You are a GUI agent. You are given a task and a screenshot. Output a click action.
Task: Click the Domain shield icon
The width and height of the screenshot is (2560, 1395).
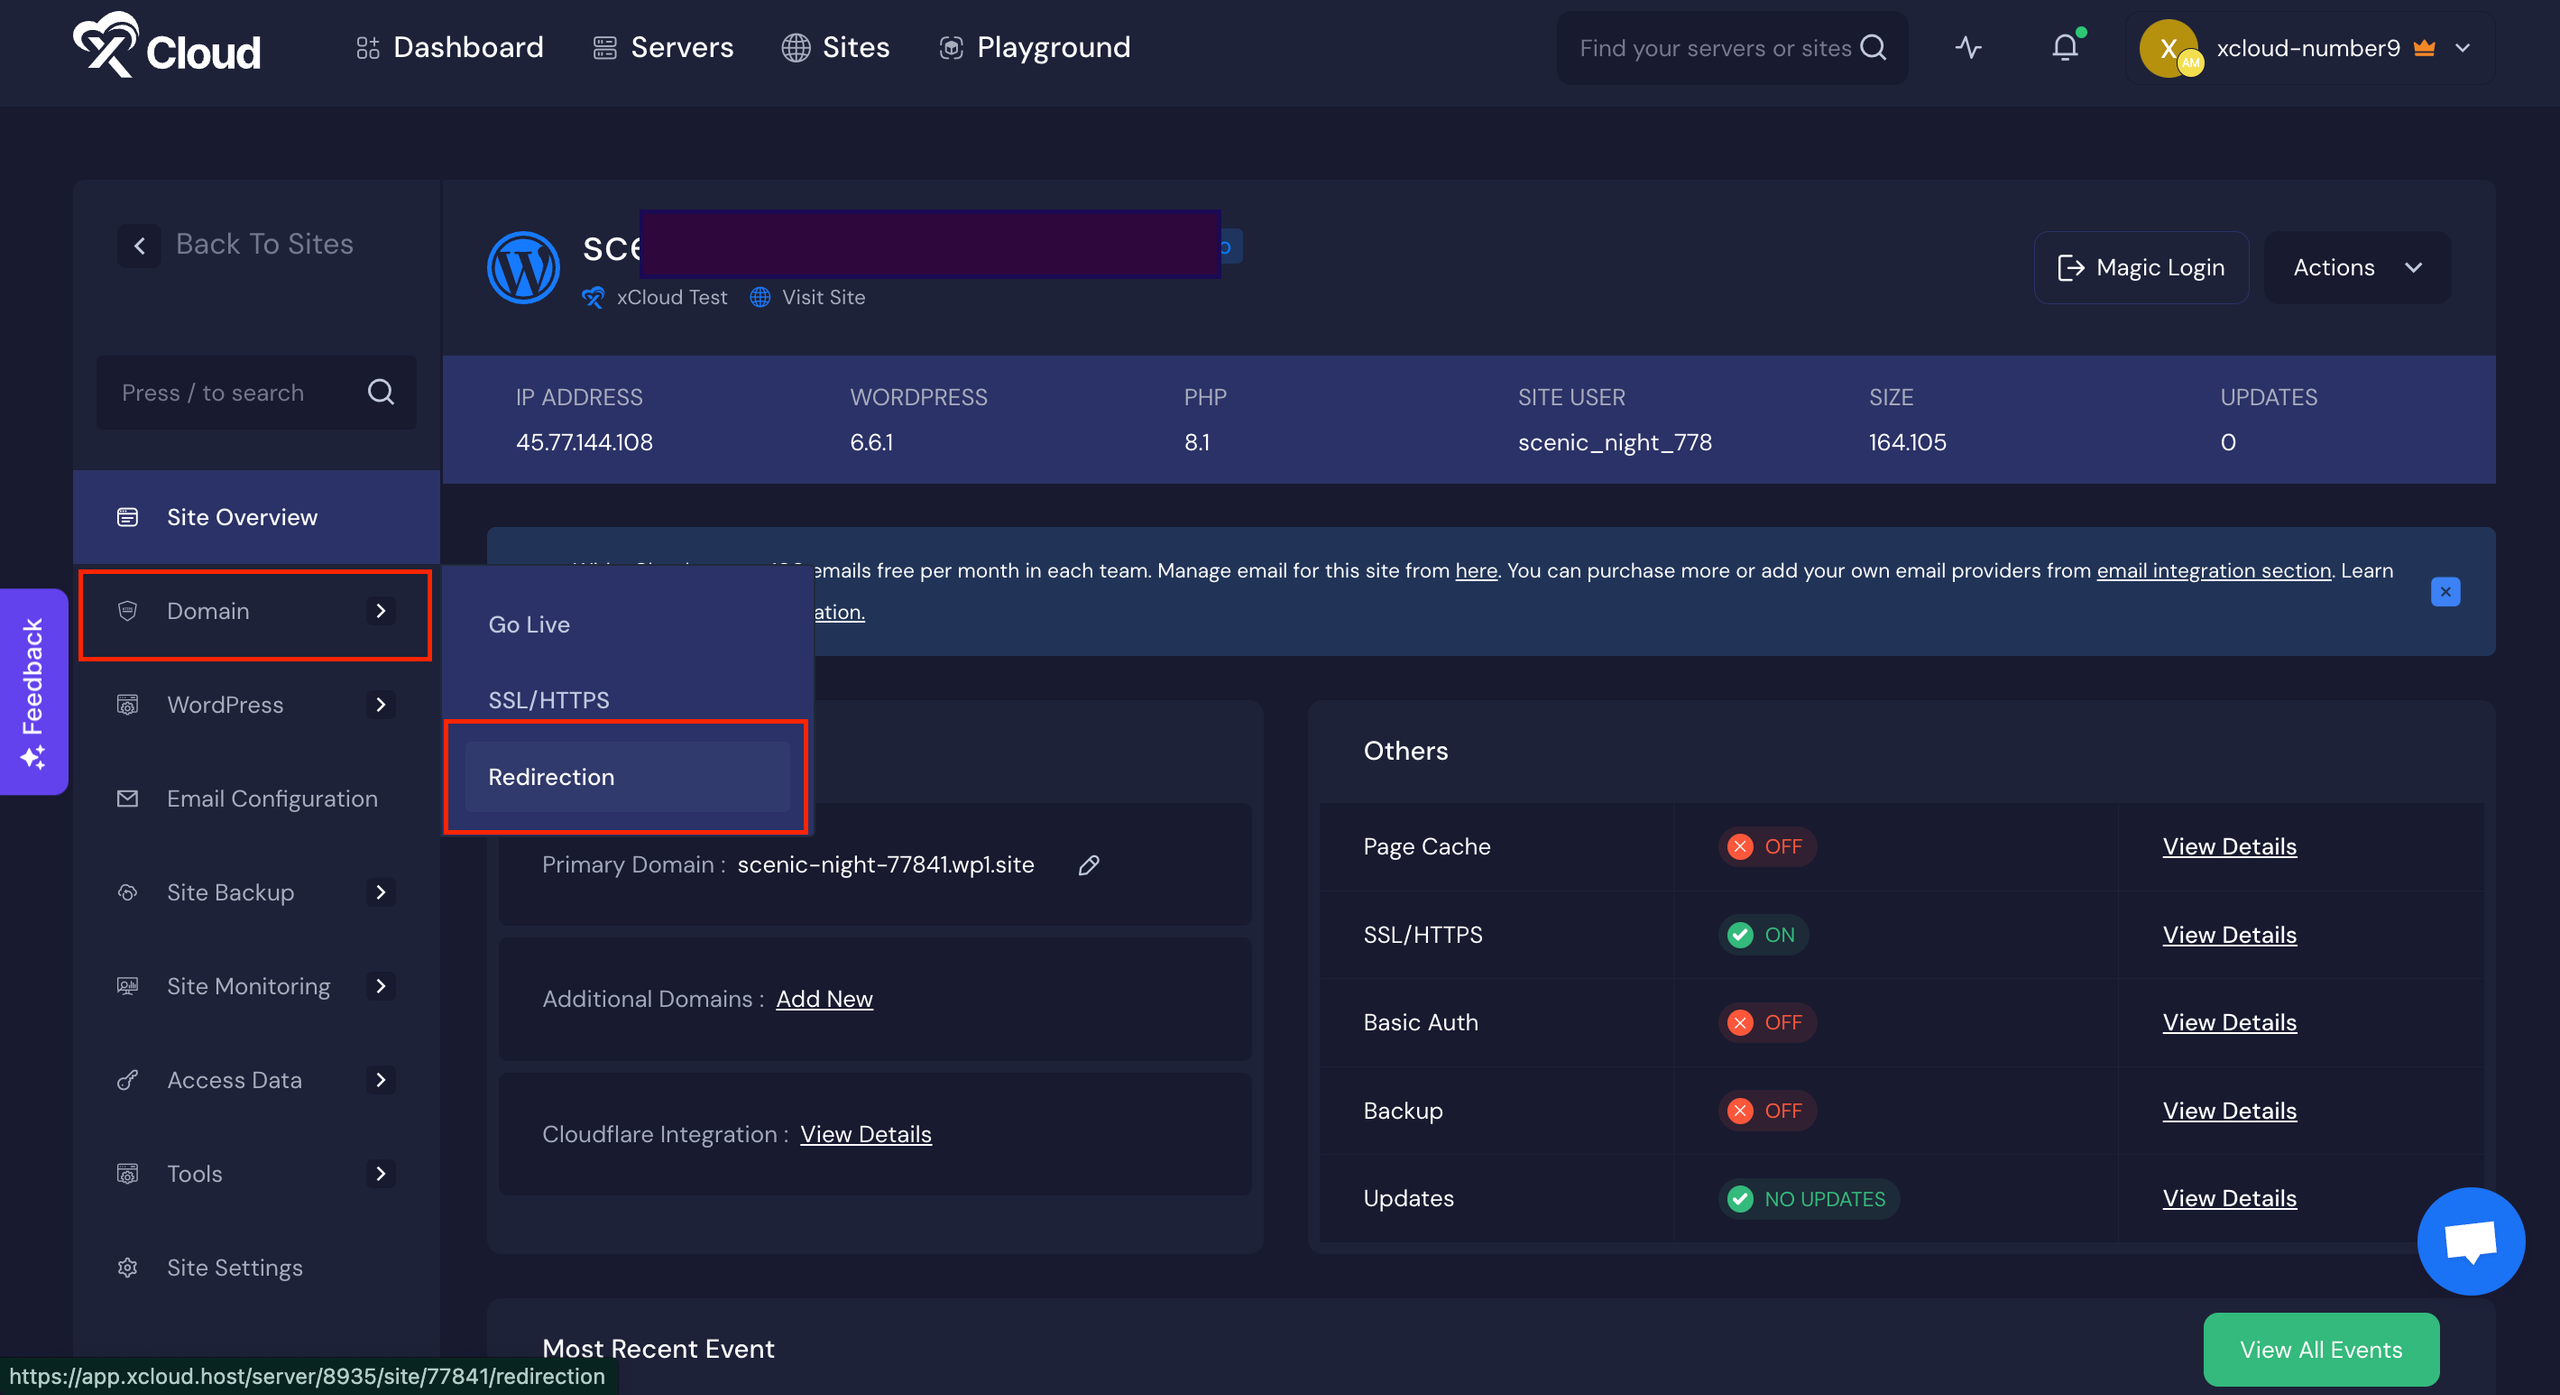tap(127, 611)
